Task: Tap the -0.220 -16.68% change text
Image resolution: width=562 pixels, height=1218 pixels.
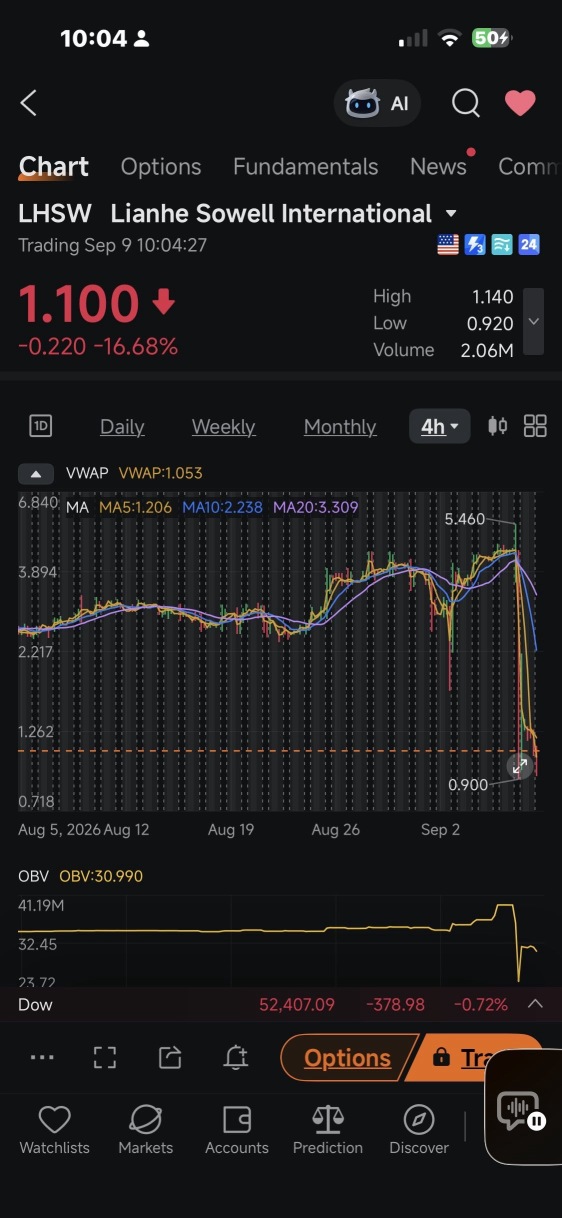Action: pyautogui.click(x=98, y=347)
